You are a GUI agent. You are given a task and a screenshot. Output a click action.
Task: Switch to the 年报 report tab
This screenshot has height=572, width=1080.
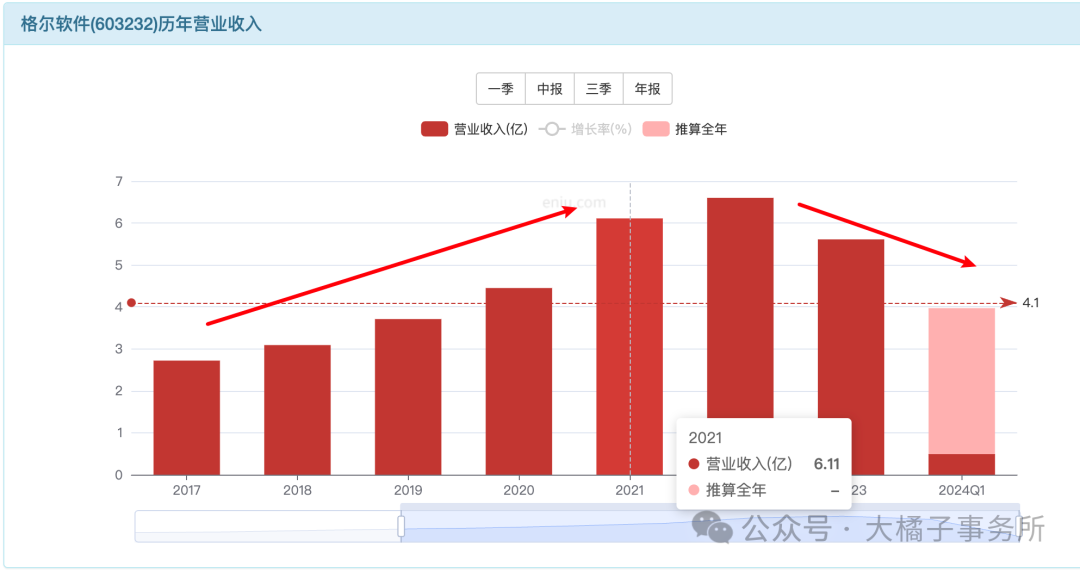(x=647, y=89)
